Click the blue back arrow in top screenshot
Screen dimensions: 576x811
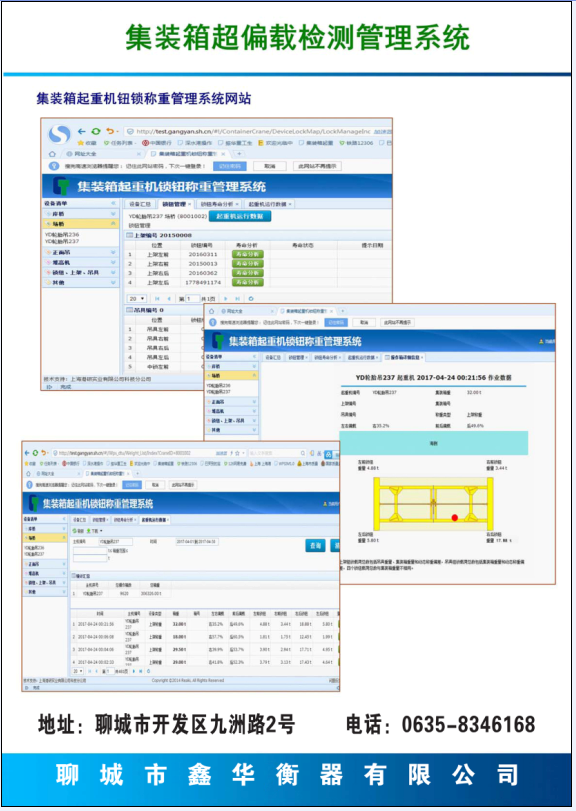pos(81,131)
